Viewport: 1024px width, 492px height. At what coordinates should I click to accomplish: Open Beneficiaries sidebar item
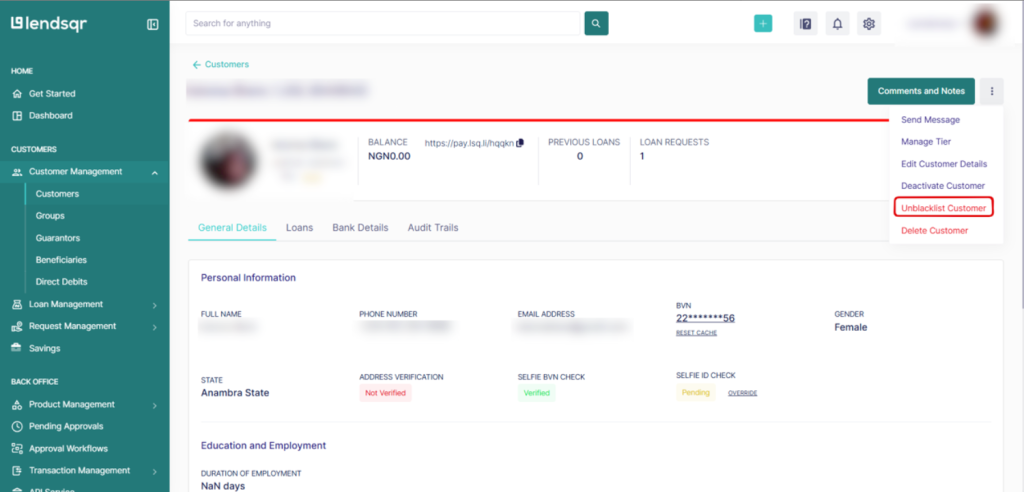tap(61, 260)
